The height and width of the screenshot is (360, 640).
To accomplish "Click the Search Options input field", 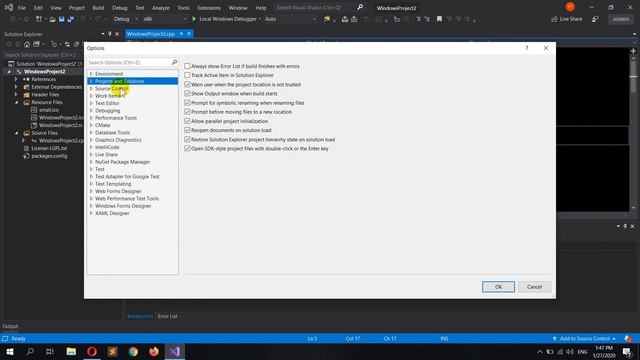I will pos(129,62).
